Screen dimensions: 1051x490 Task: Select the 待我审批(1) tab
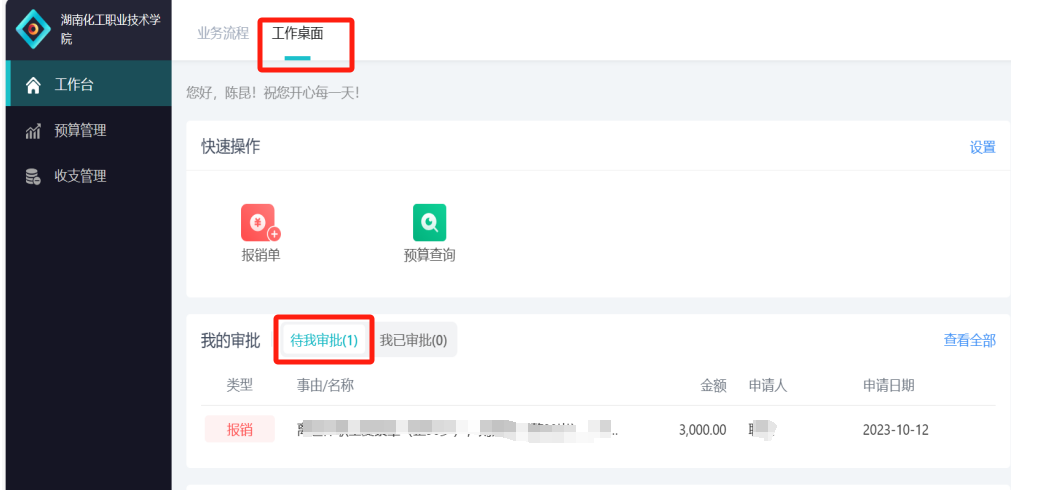[x=324, y=340]
